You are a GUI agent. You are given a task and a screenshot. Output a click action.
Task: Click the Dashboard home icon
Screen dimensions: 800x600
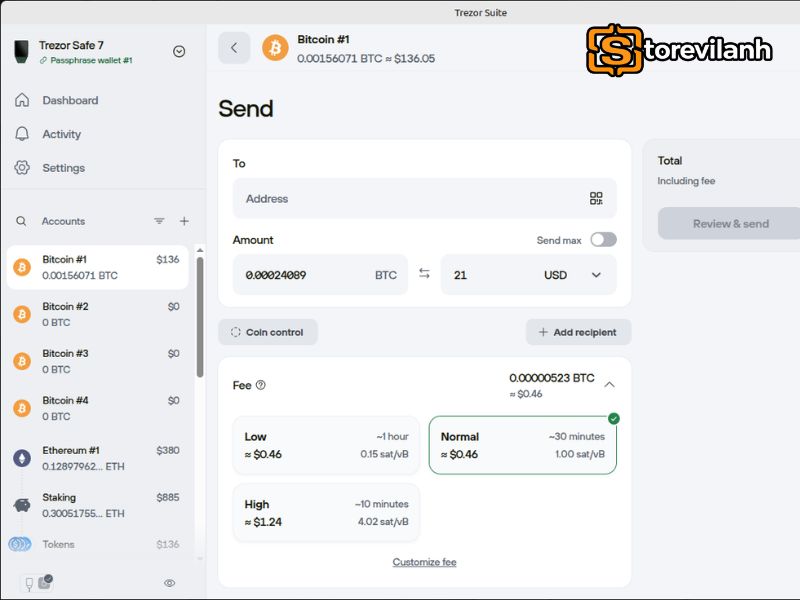click(22, 100)
